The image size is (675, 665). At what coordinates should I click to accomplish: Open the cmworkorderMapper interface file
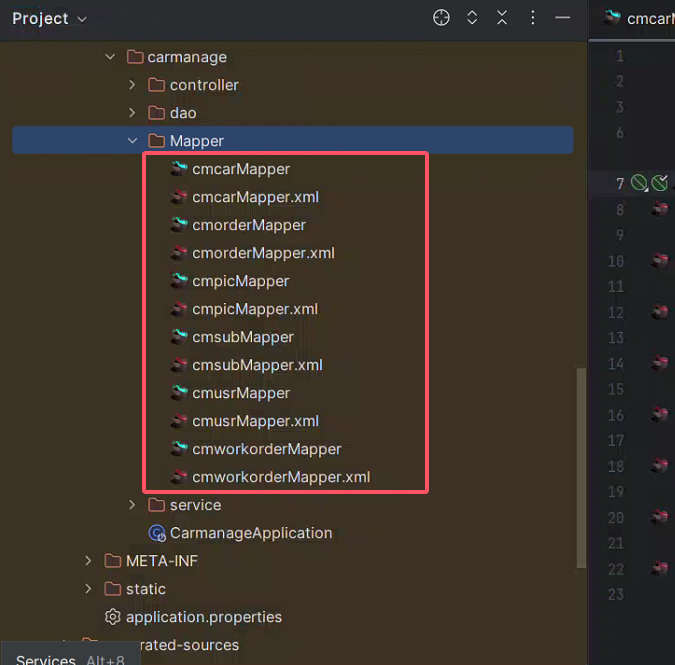click(266, 449)
